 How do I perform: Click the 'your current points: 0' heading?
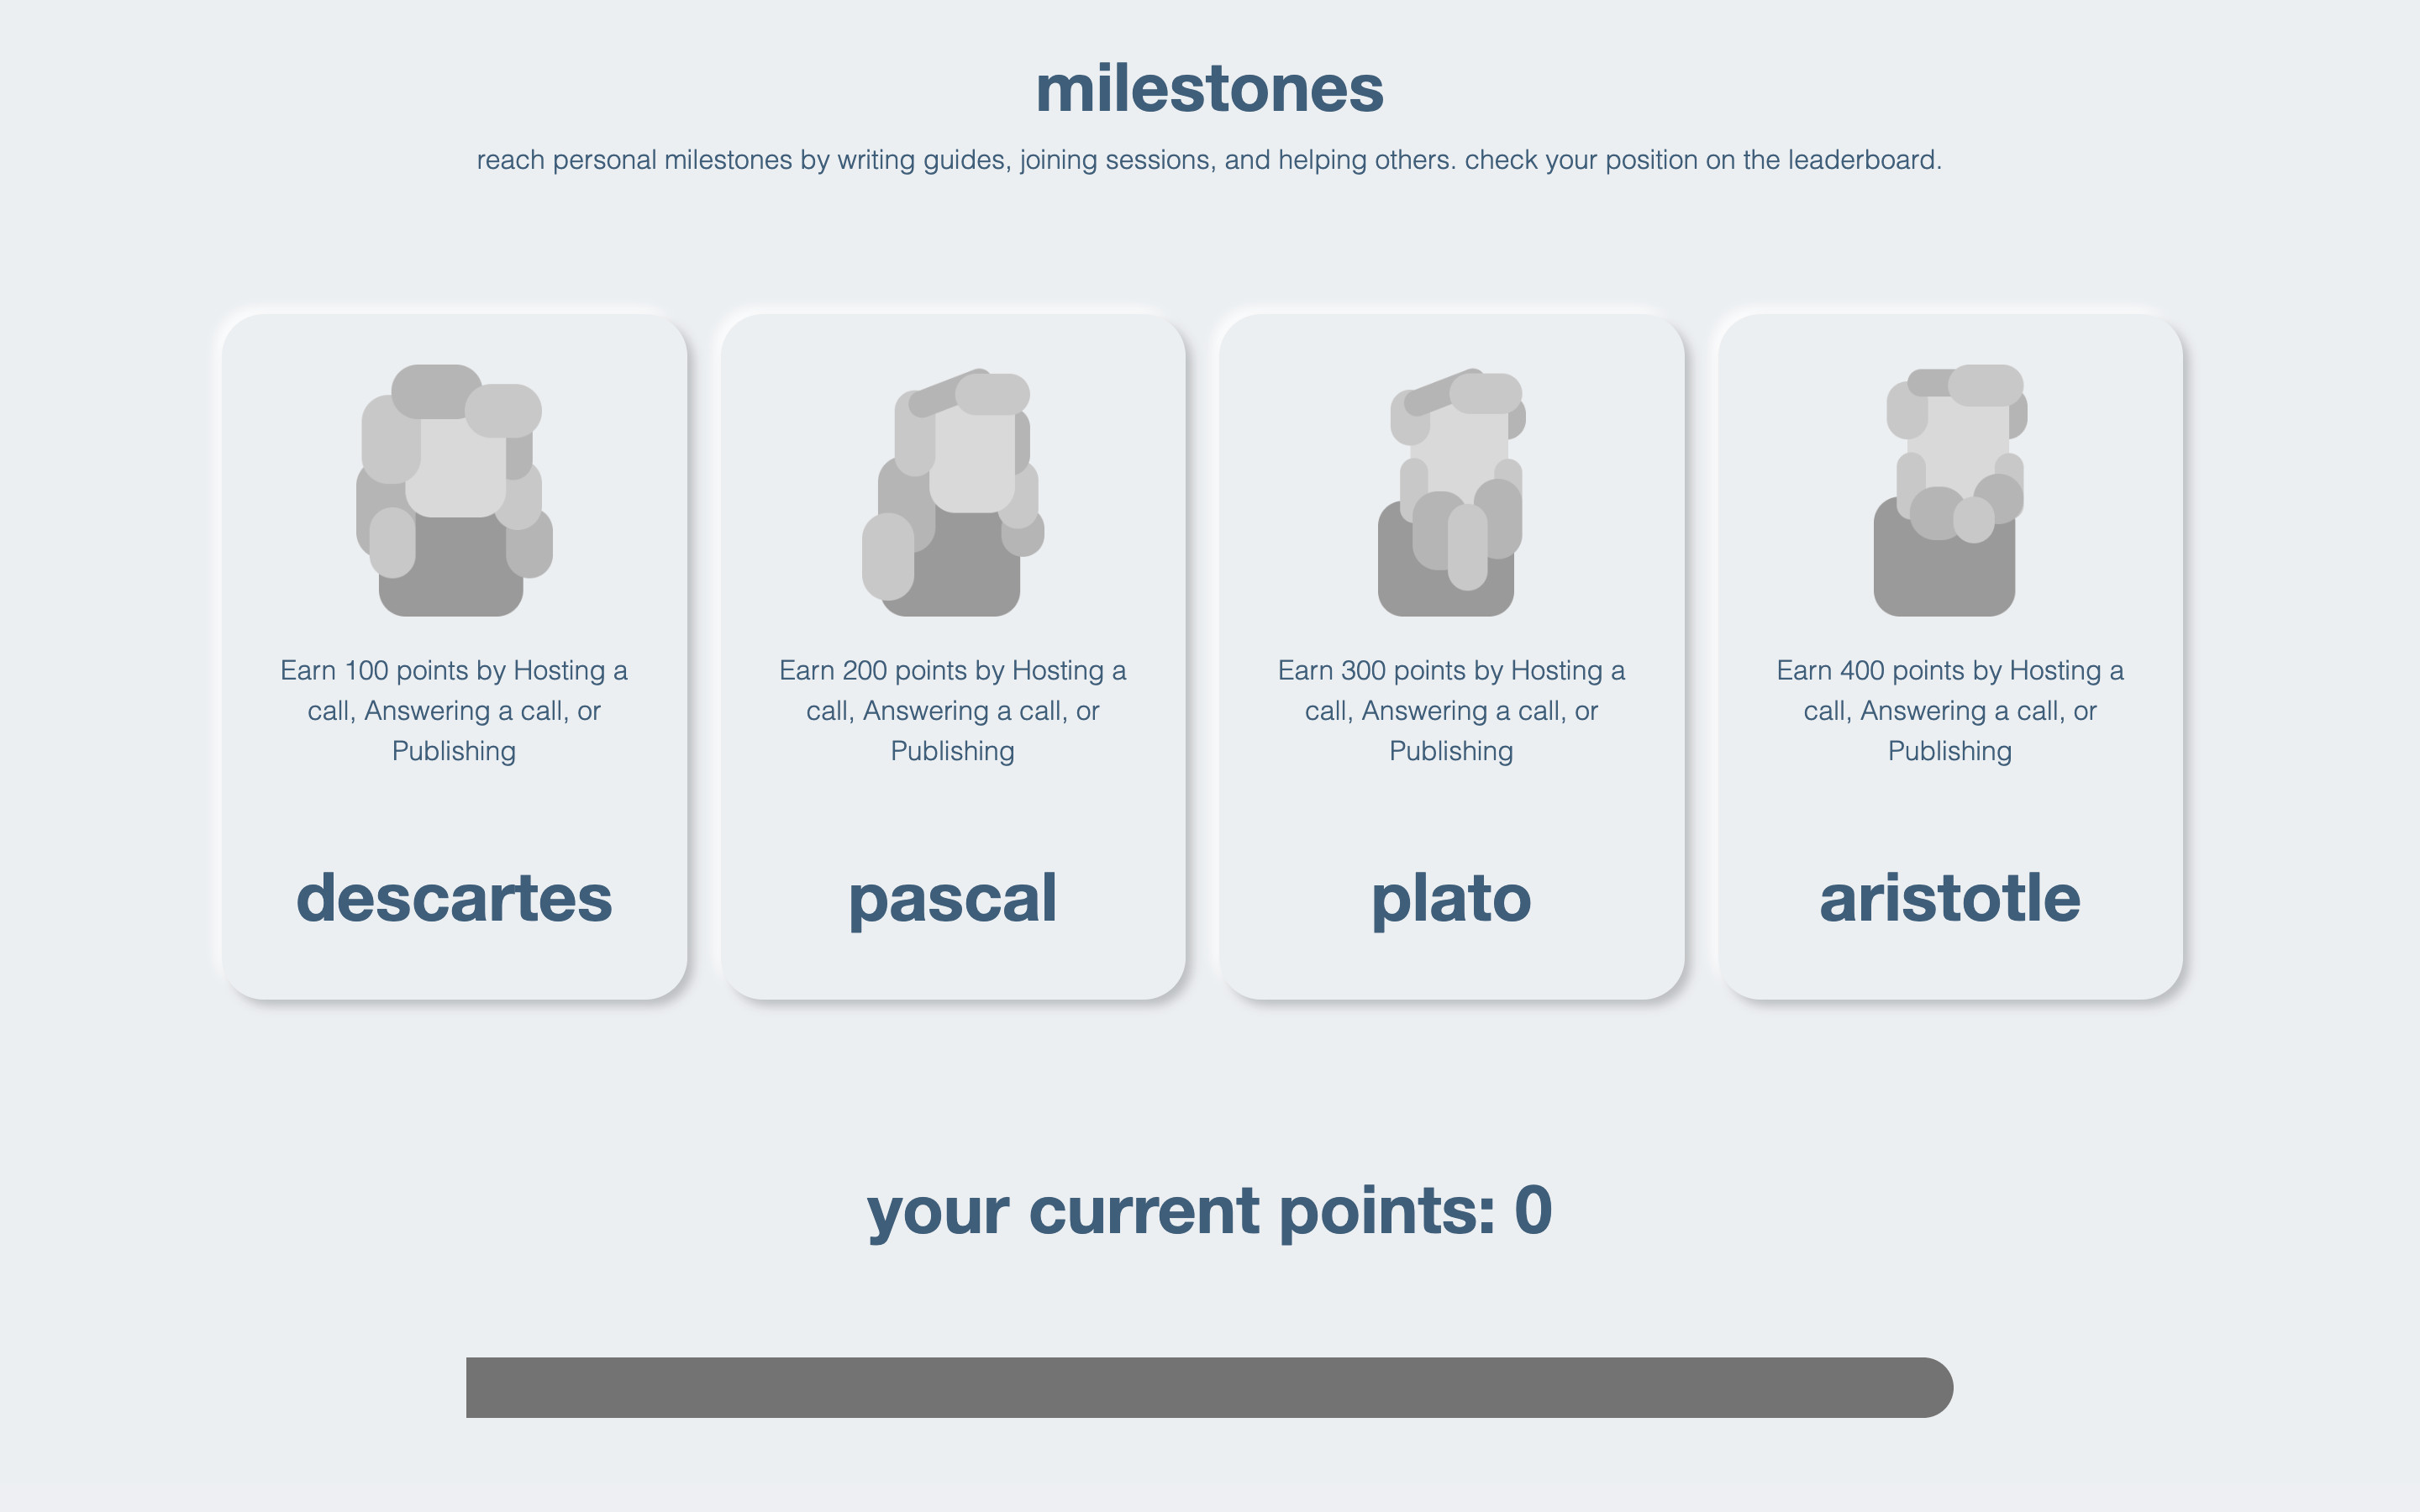(x=1209, y=1211)
